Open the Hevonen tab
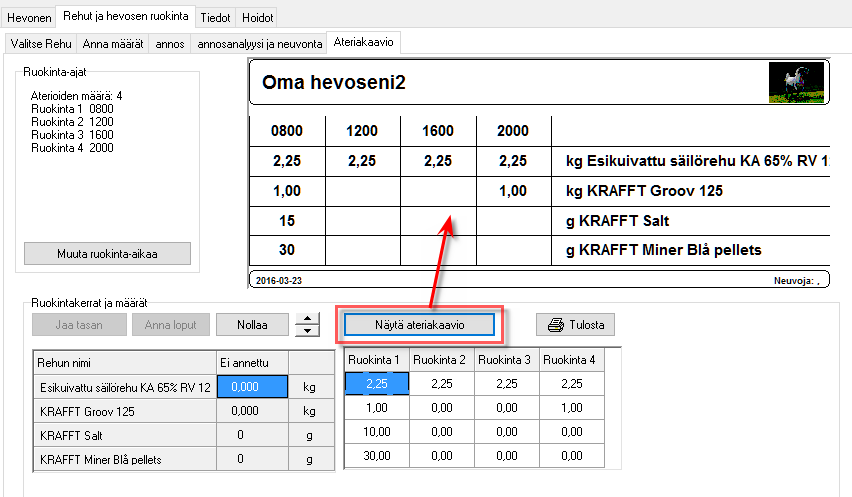 29,17
